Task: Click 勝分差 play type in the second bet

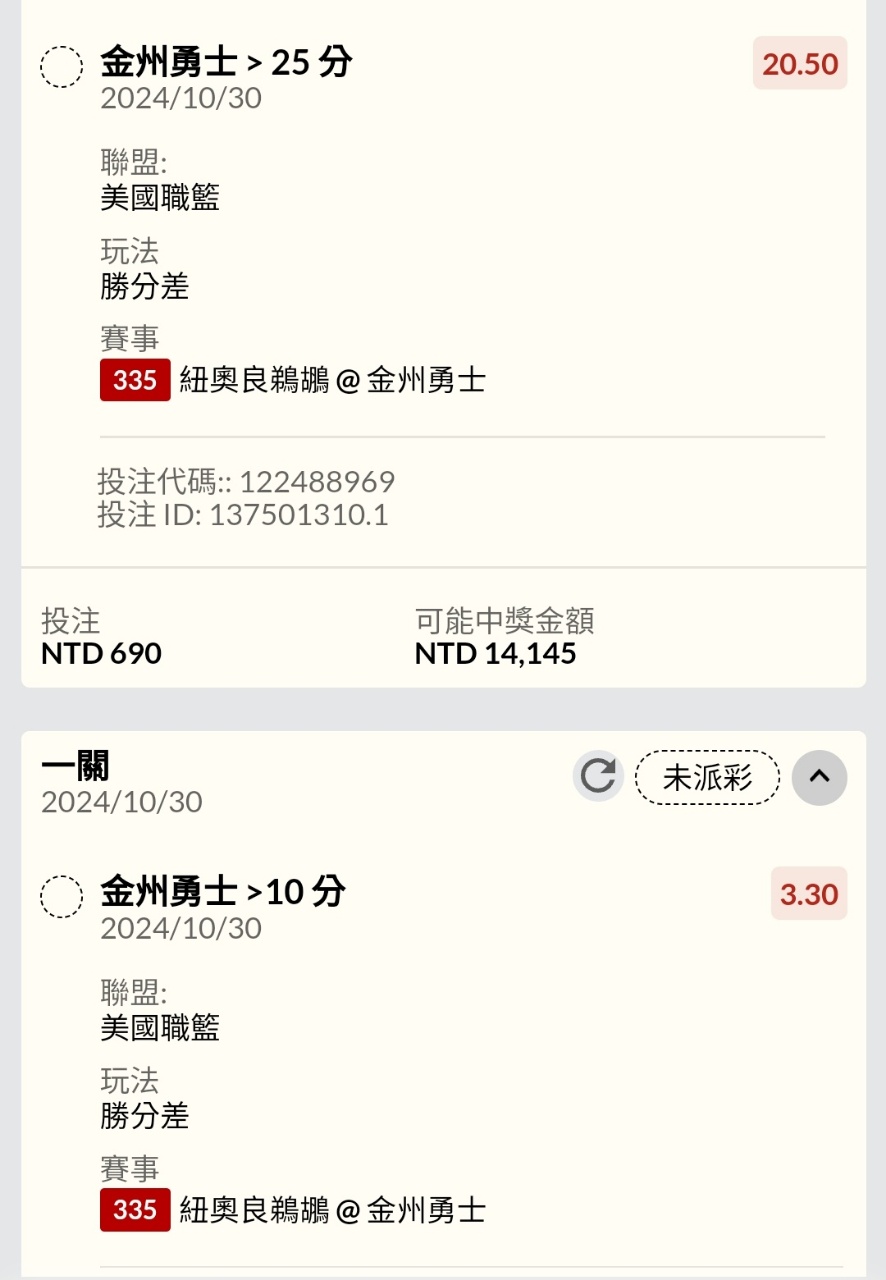Action: tap(145, 1116)
